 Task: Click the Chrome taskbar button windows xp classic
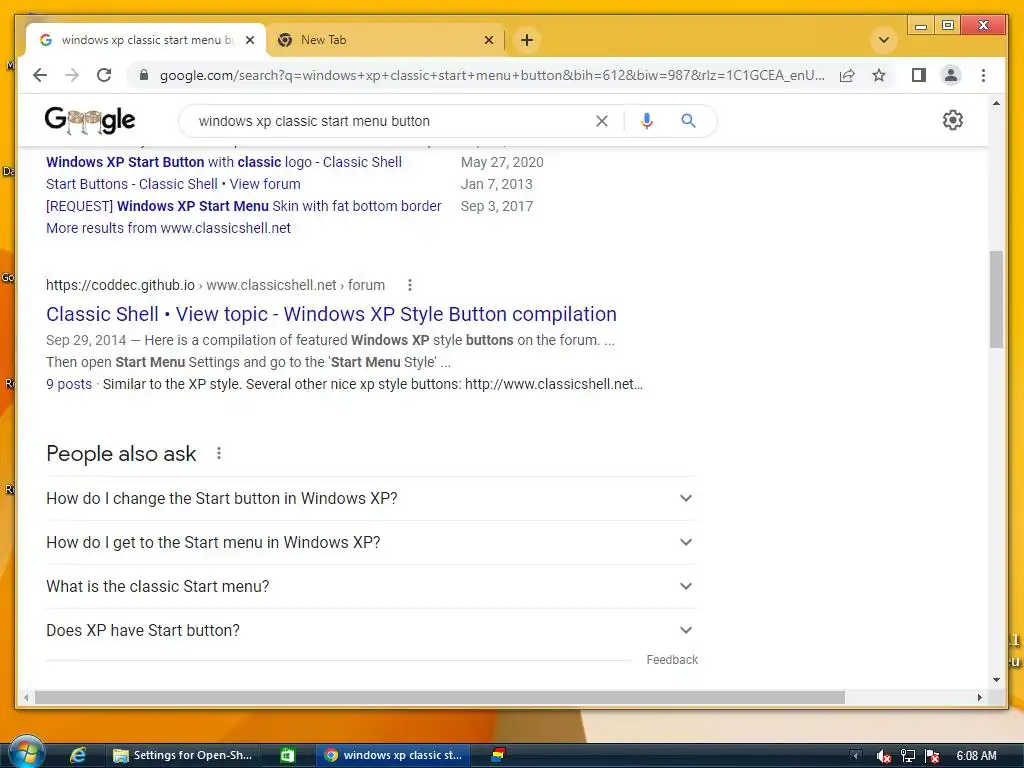394,756
